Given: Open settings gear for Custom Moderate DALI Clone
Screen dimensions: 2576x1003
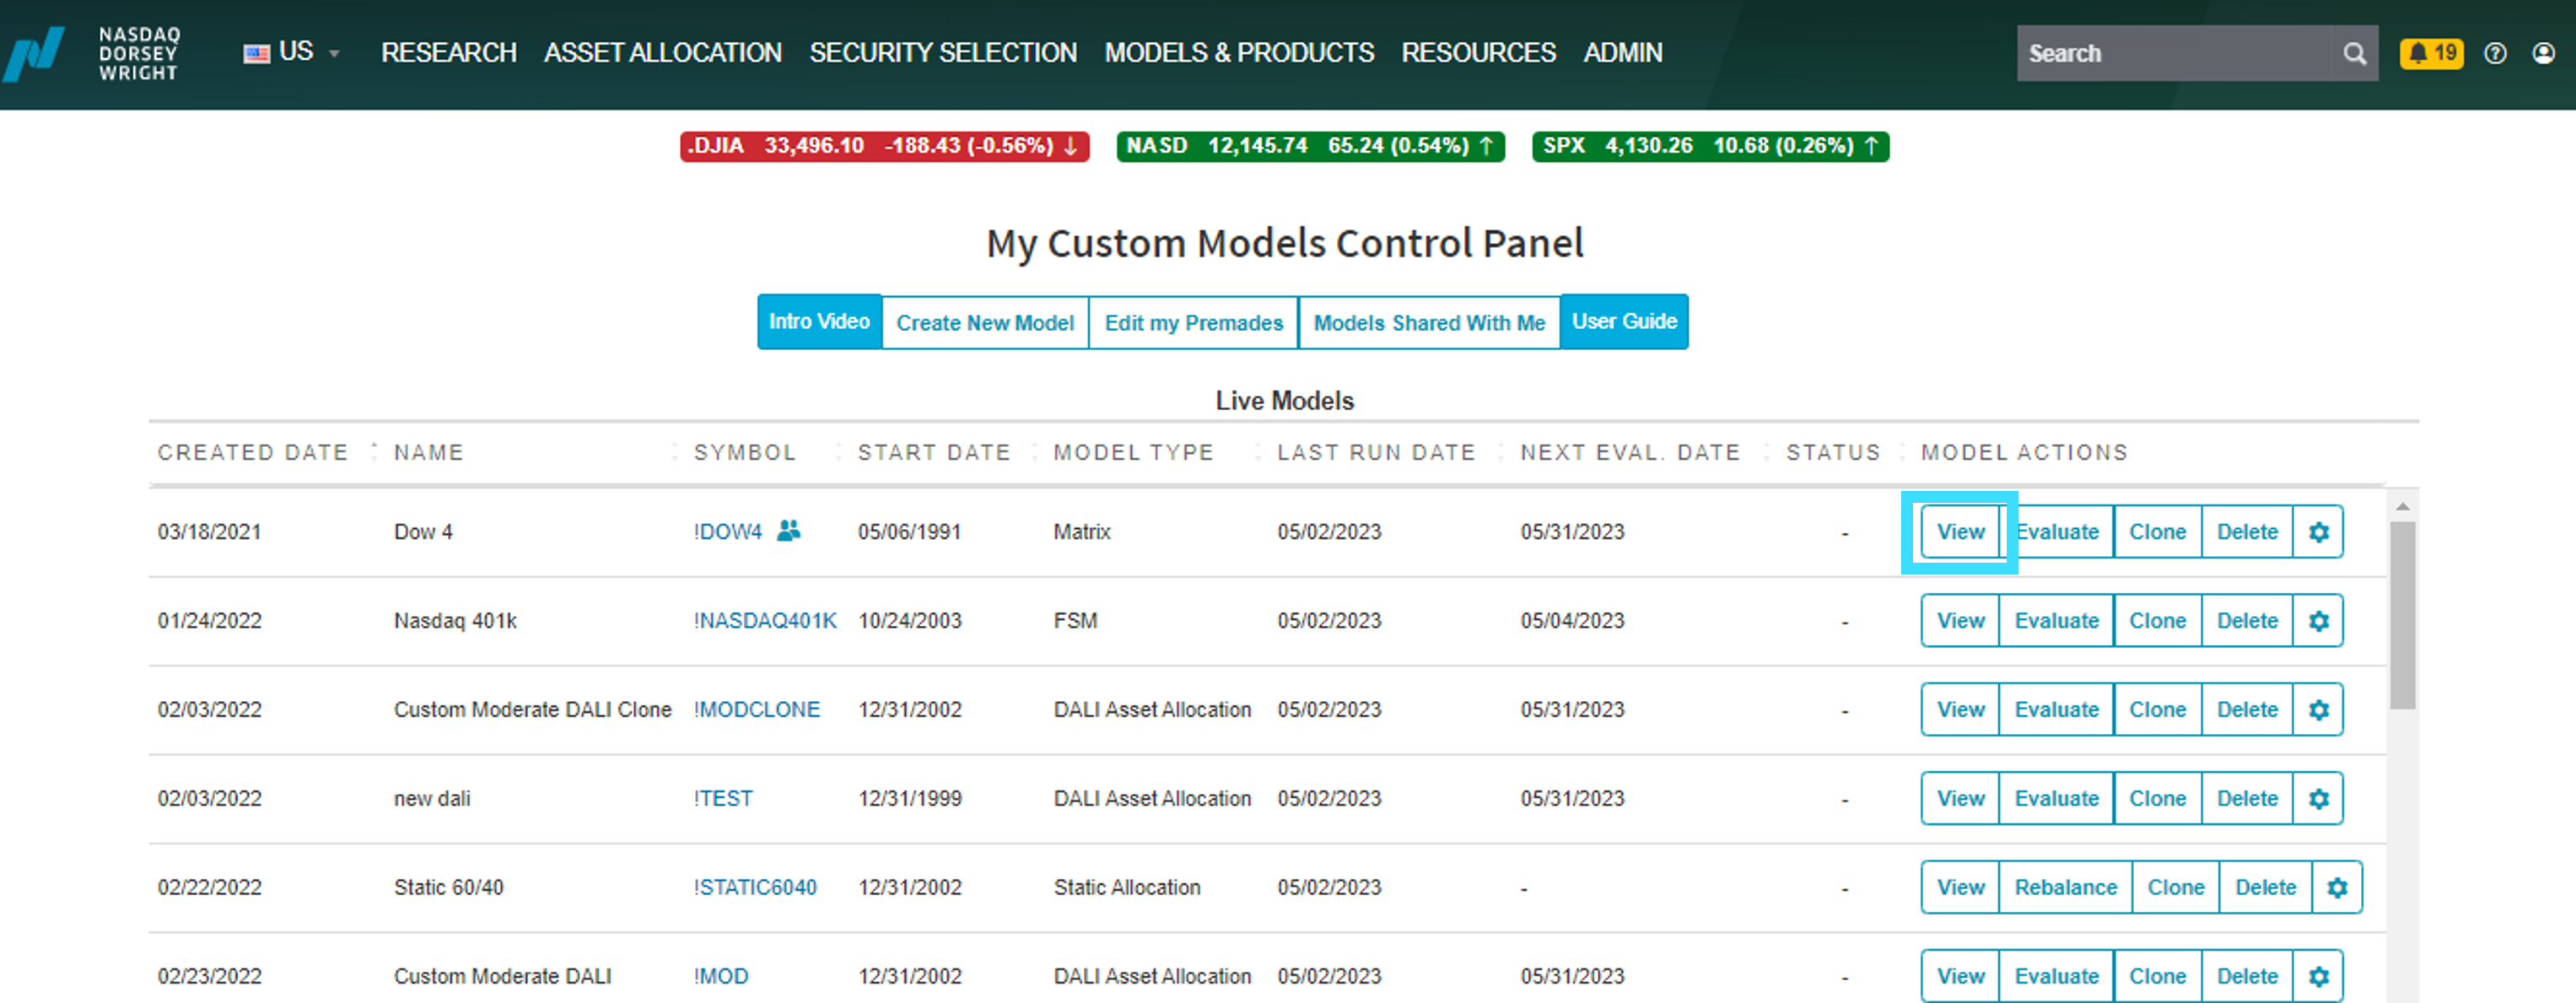Looking at the screenshot, I should (x=2318, y=710).
